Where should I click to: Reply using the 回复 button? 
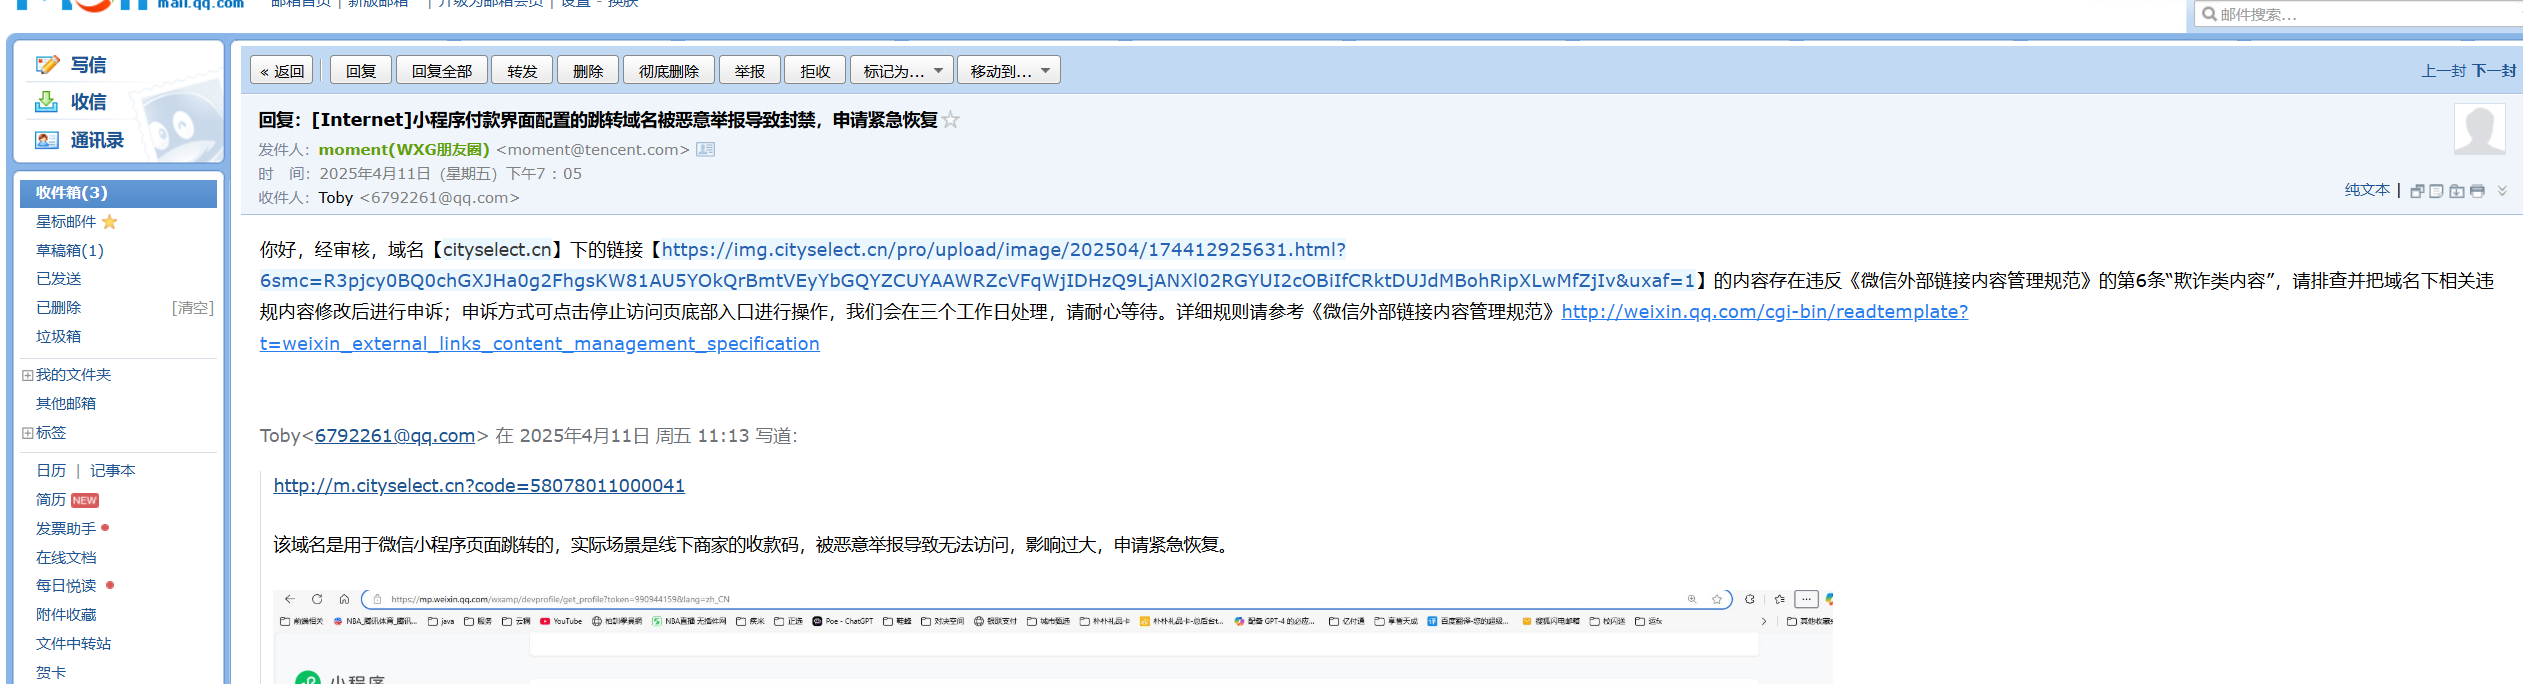click(x=361, y=71)
